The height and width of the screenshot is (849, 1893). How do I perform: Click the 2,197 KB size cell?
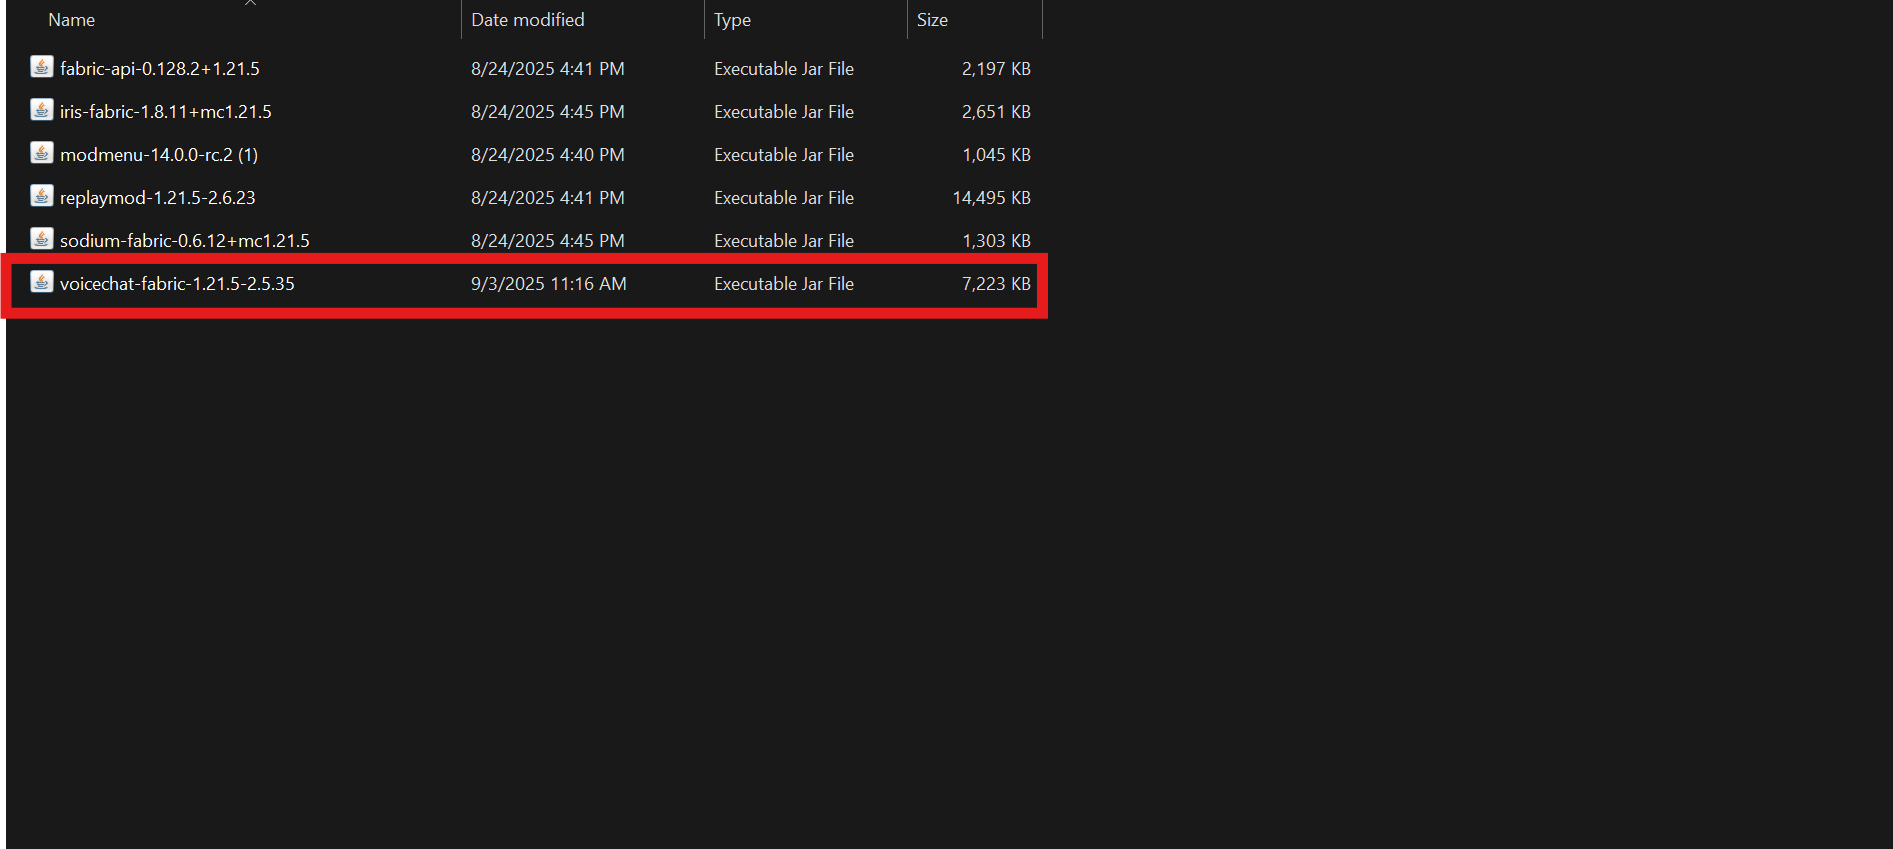pyautogui.click(x=996, y=69)
